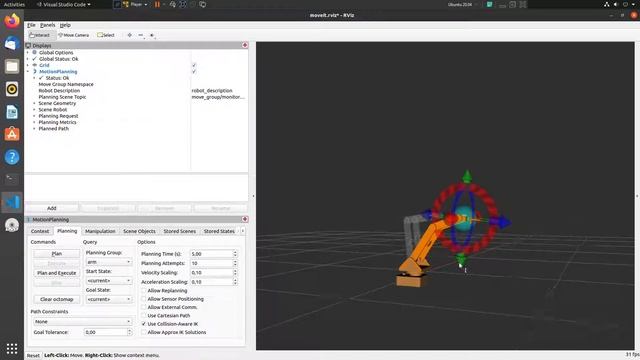The image size is (640, 360).
Task: Click Add button under Displays
Action: point(52,208)
